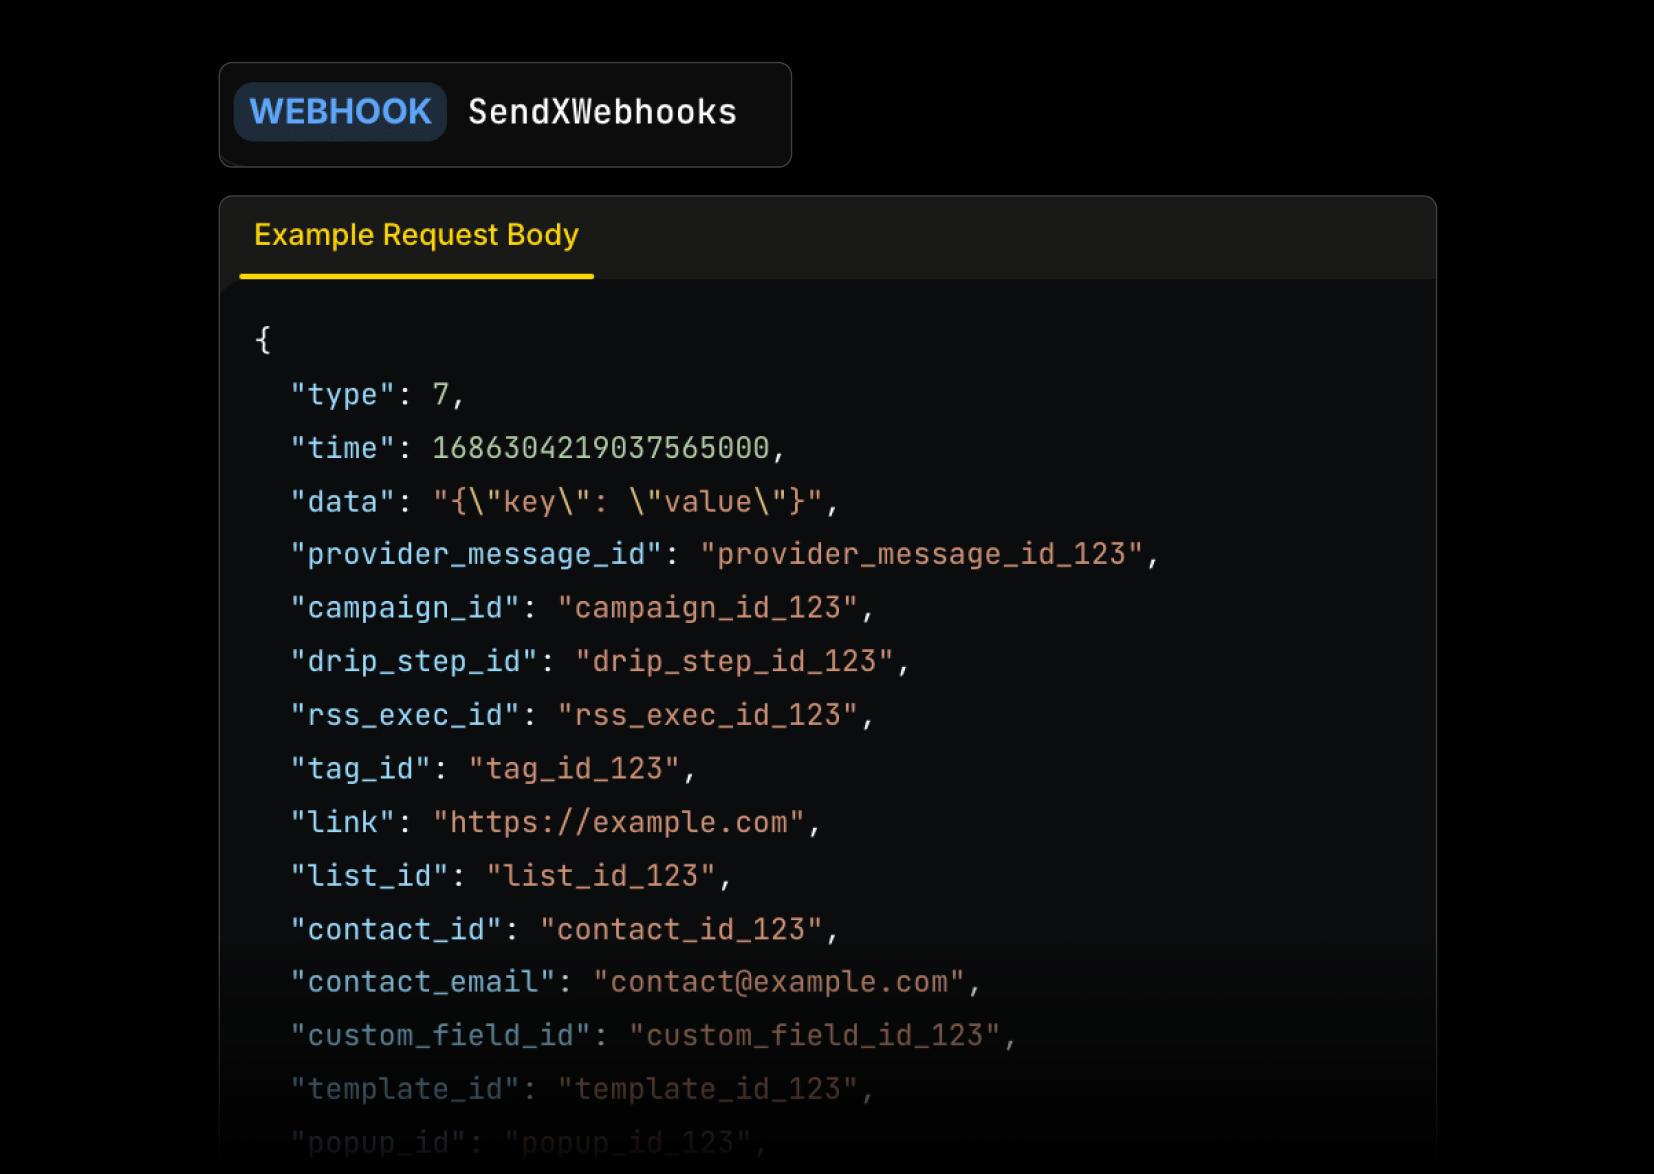The image size is (1654, 1174).
Task: Click the "custom_field_id_123" value
Action: (815, 1036)
